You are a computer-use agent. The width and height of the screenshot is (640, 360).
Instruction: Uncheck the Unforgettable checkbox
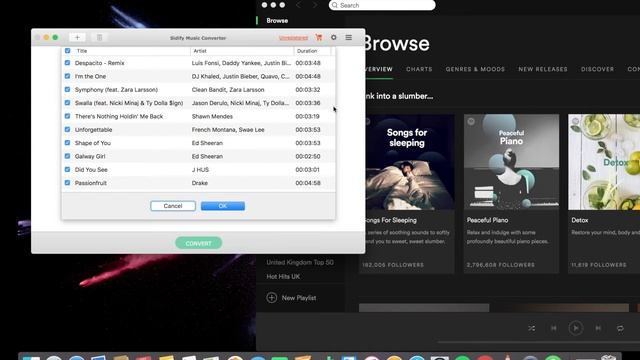pos(67,129)
